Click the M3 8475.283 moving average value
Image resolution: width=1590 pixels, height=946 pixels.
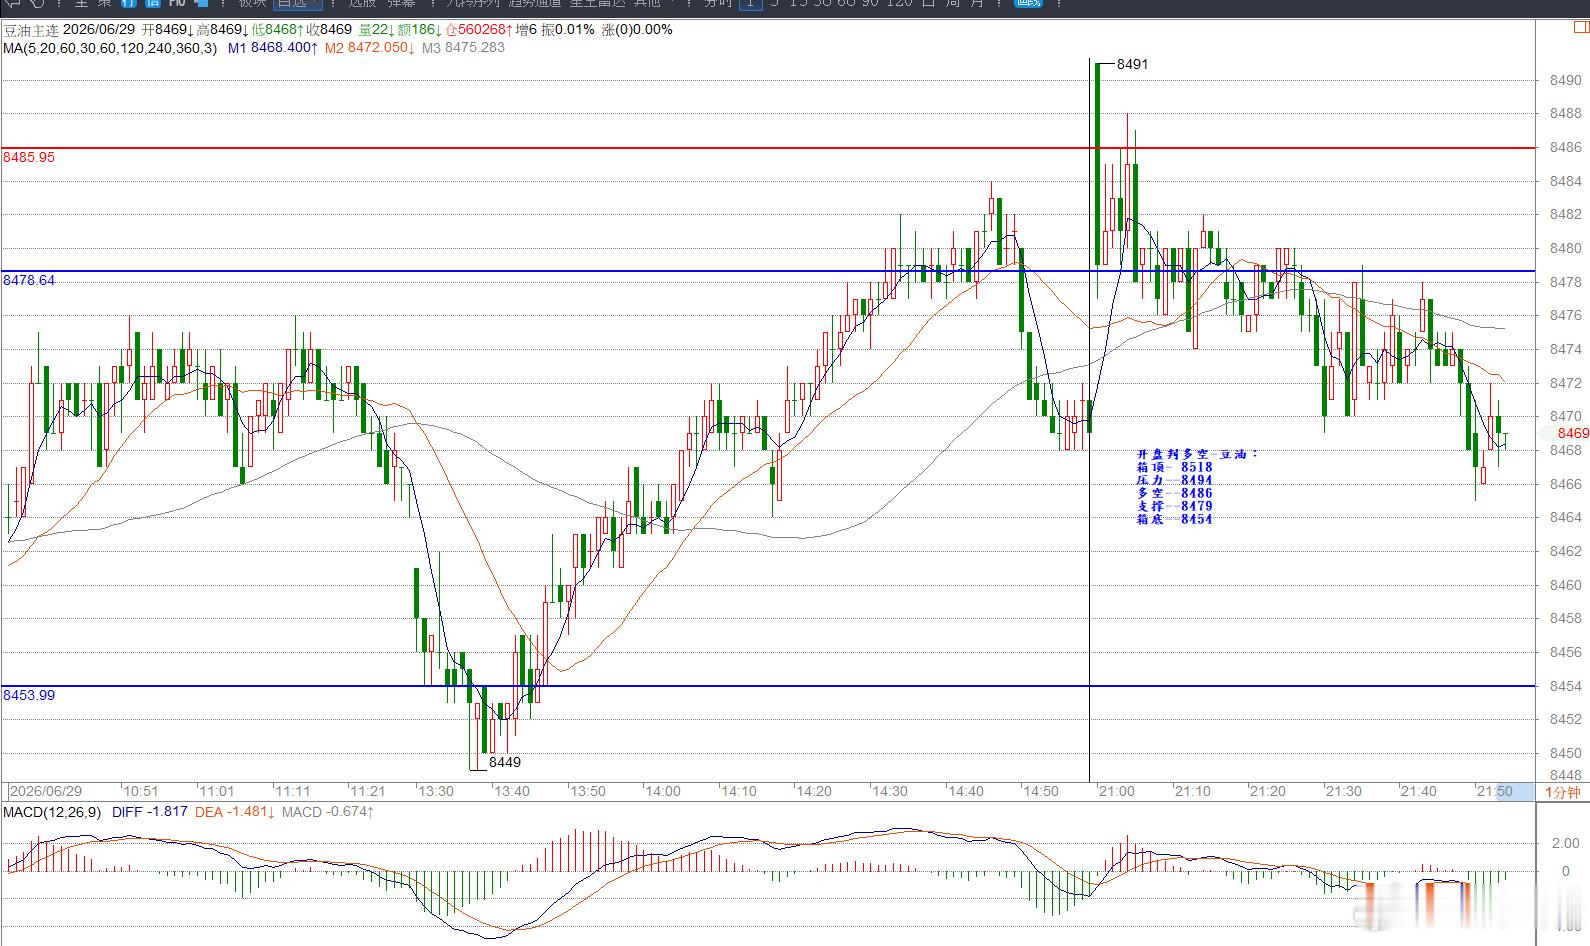[464, 48]
